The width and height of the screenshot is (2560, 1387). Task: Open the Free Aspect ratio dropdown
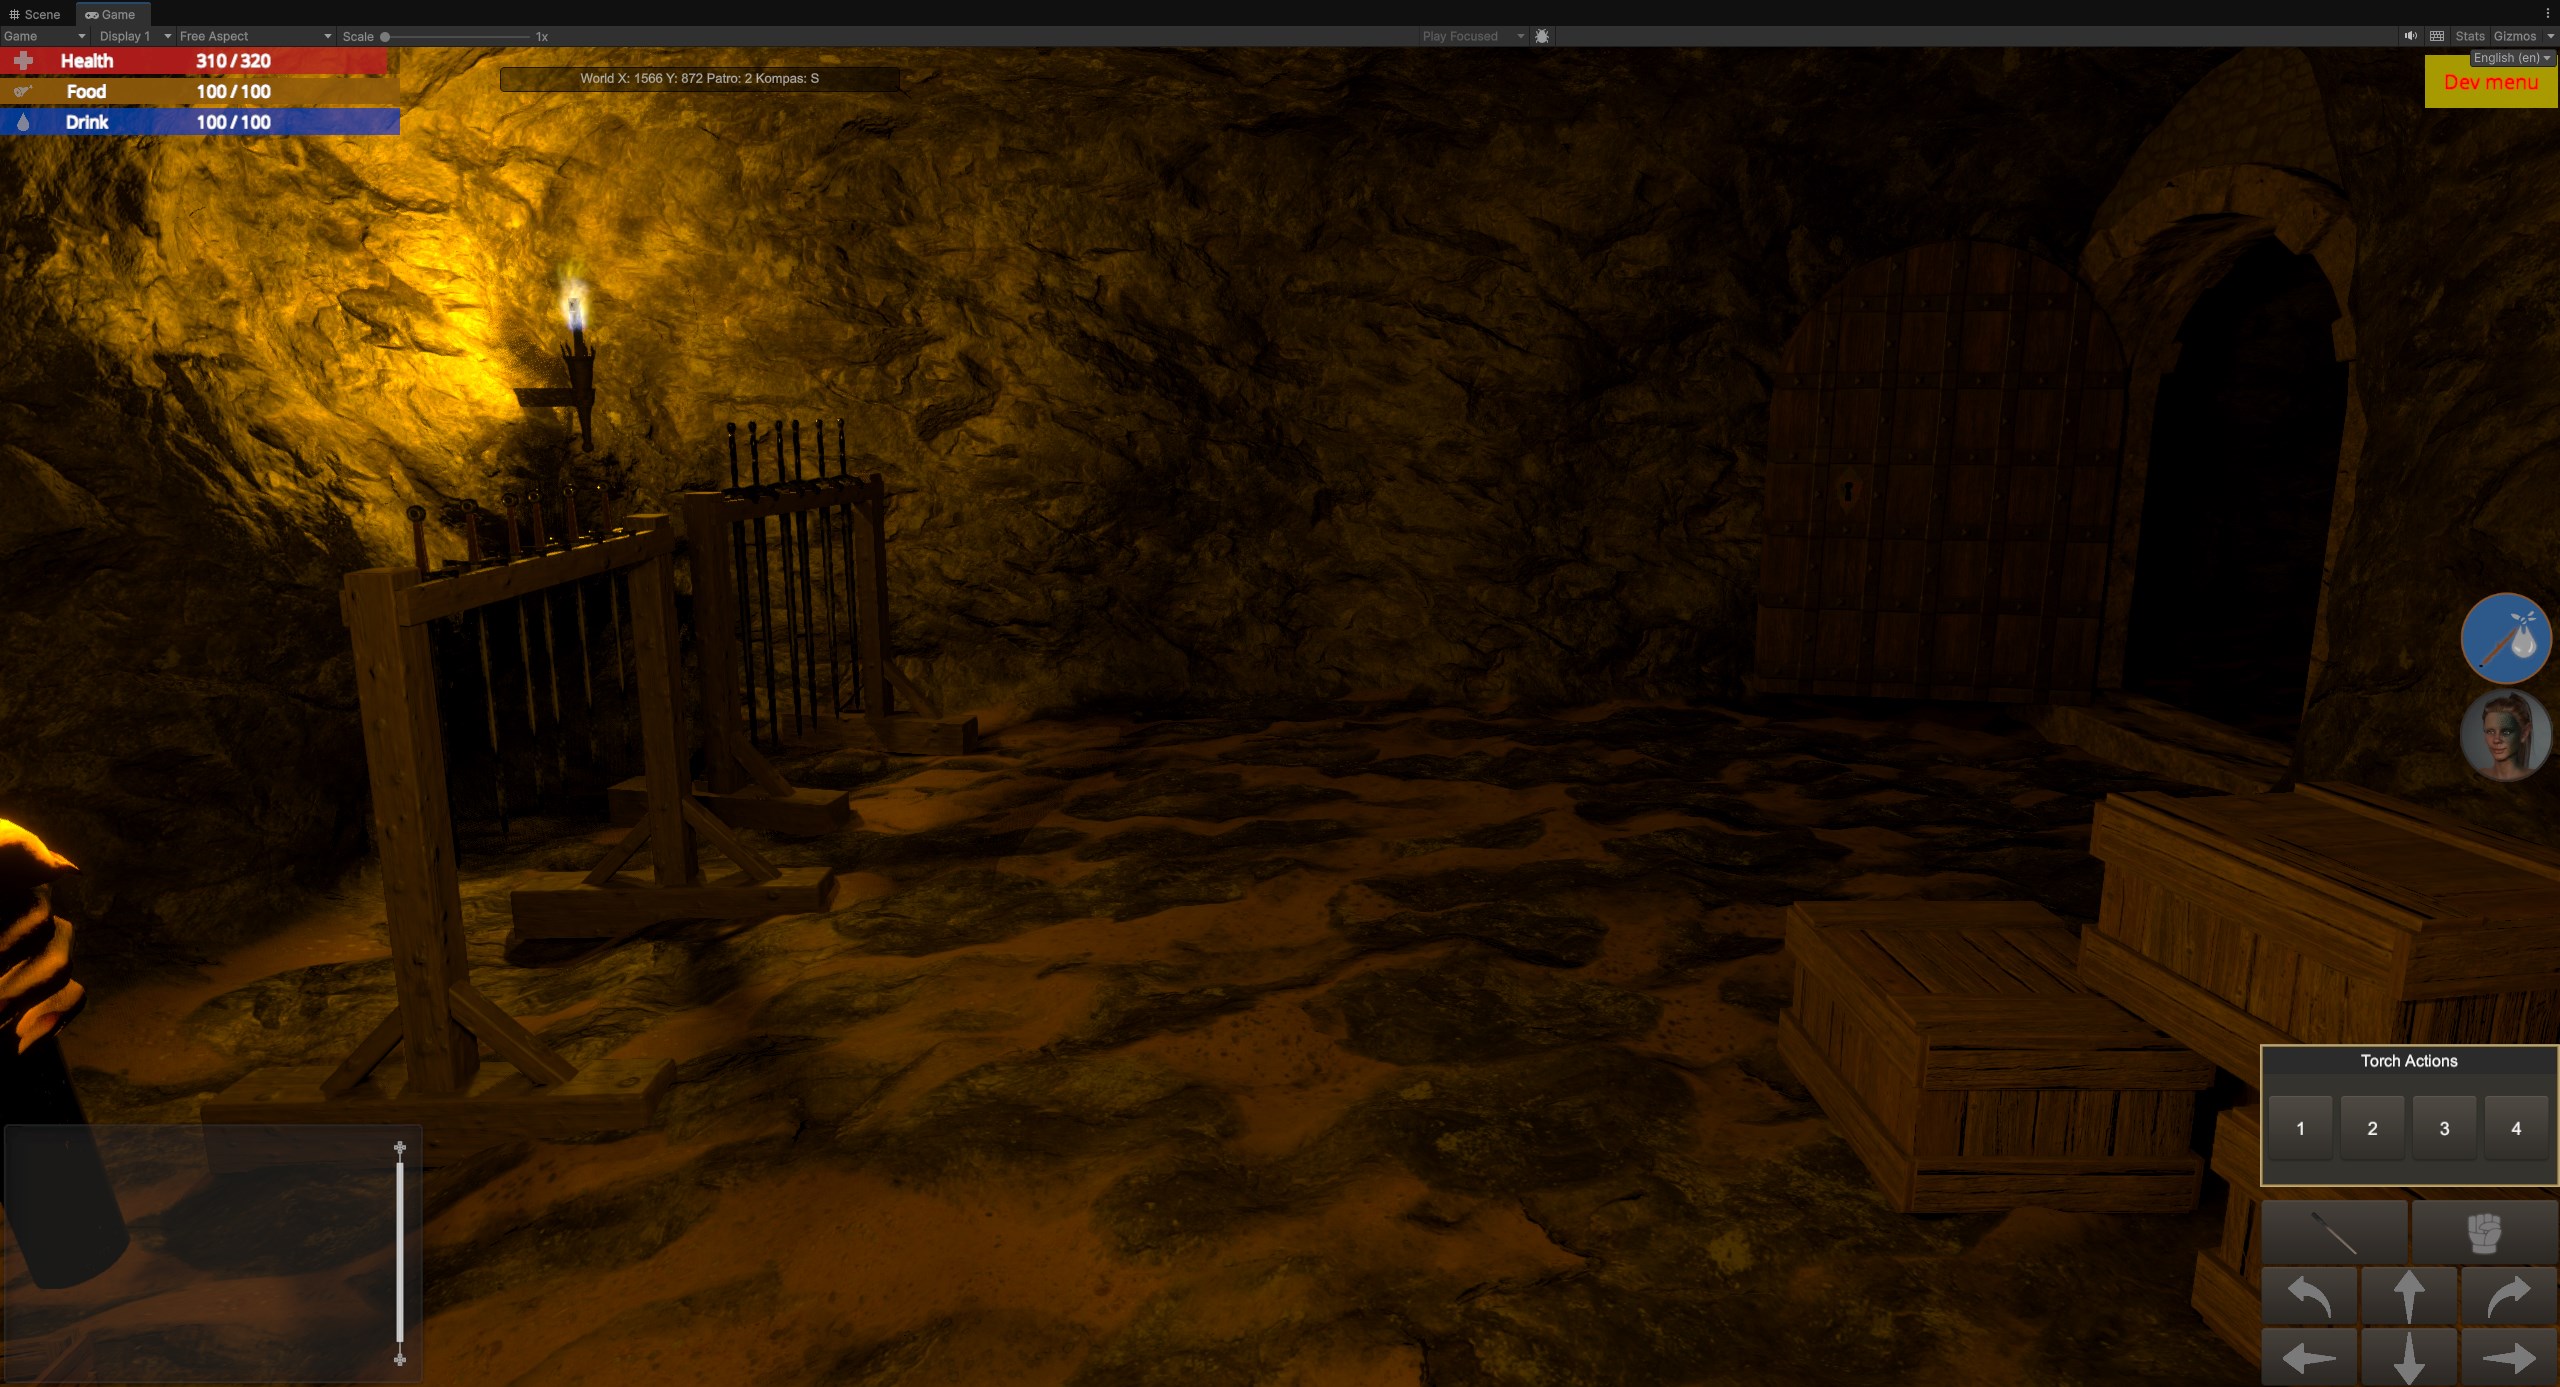[254, 36]
